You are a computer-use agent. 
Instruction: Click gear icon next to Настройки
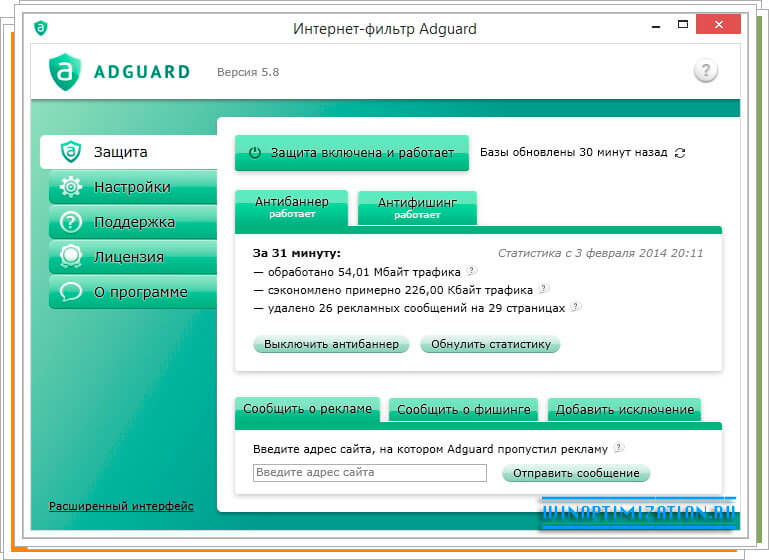click(71, 187)
